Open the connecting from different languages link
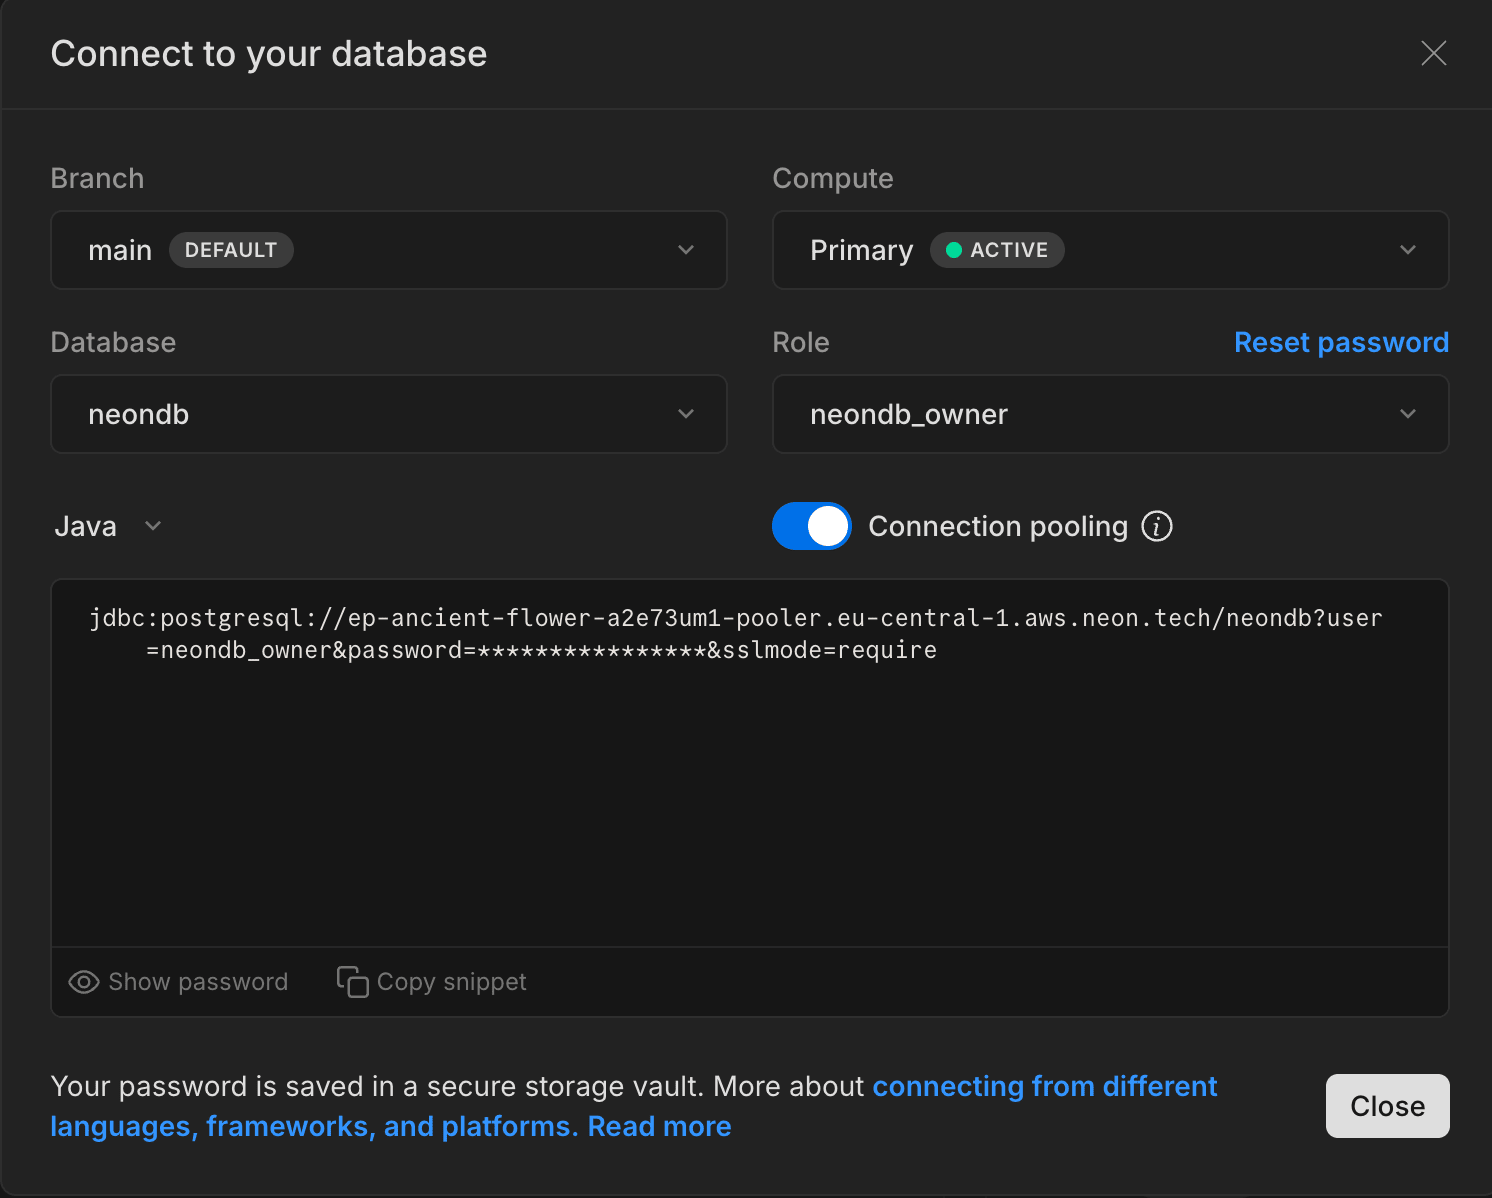The image size is (1492, 1198). pyautogui.click(x=1044, y=1086)
